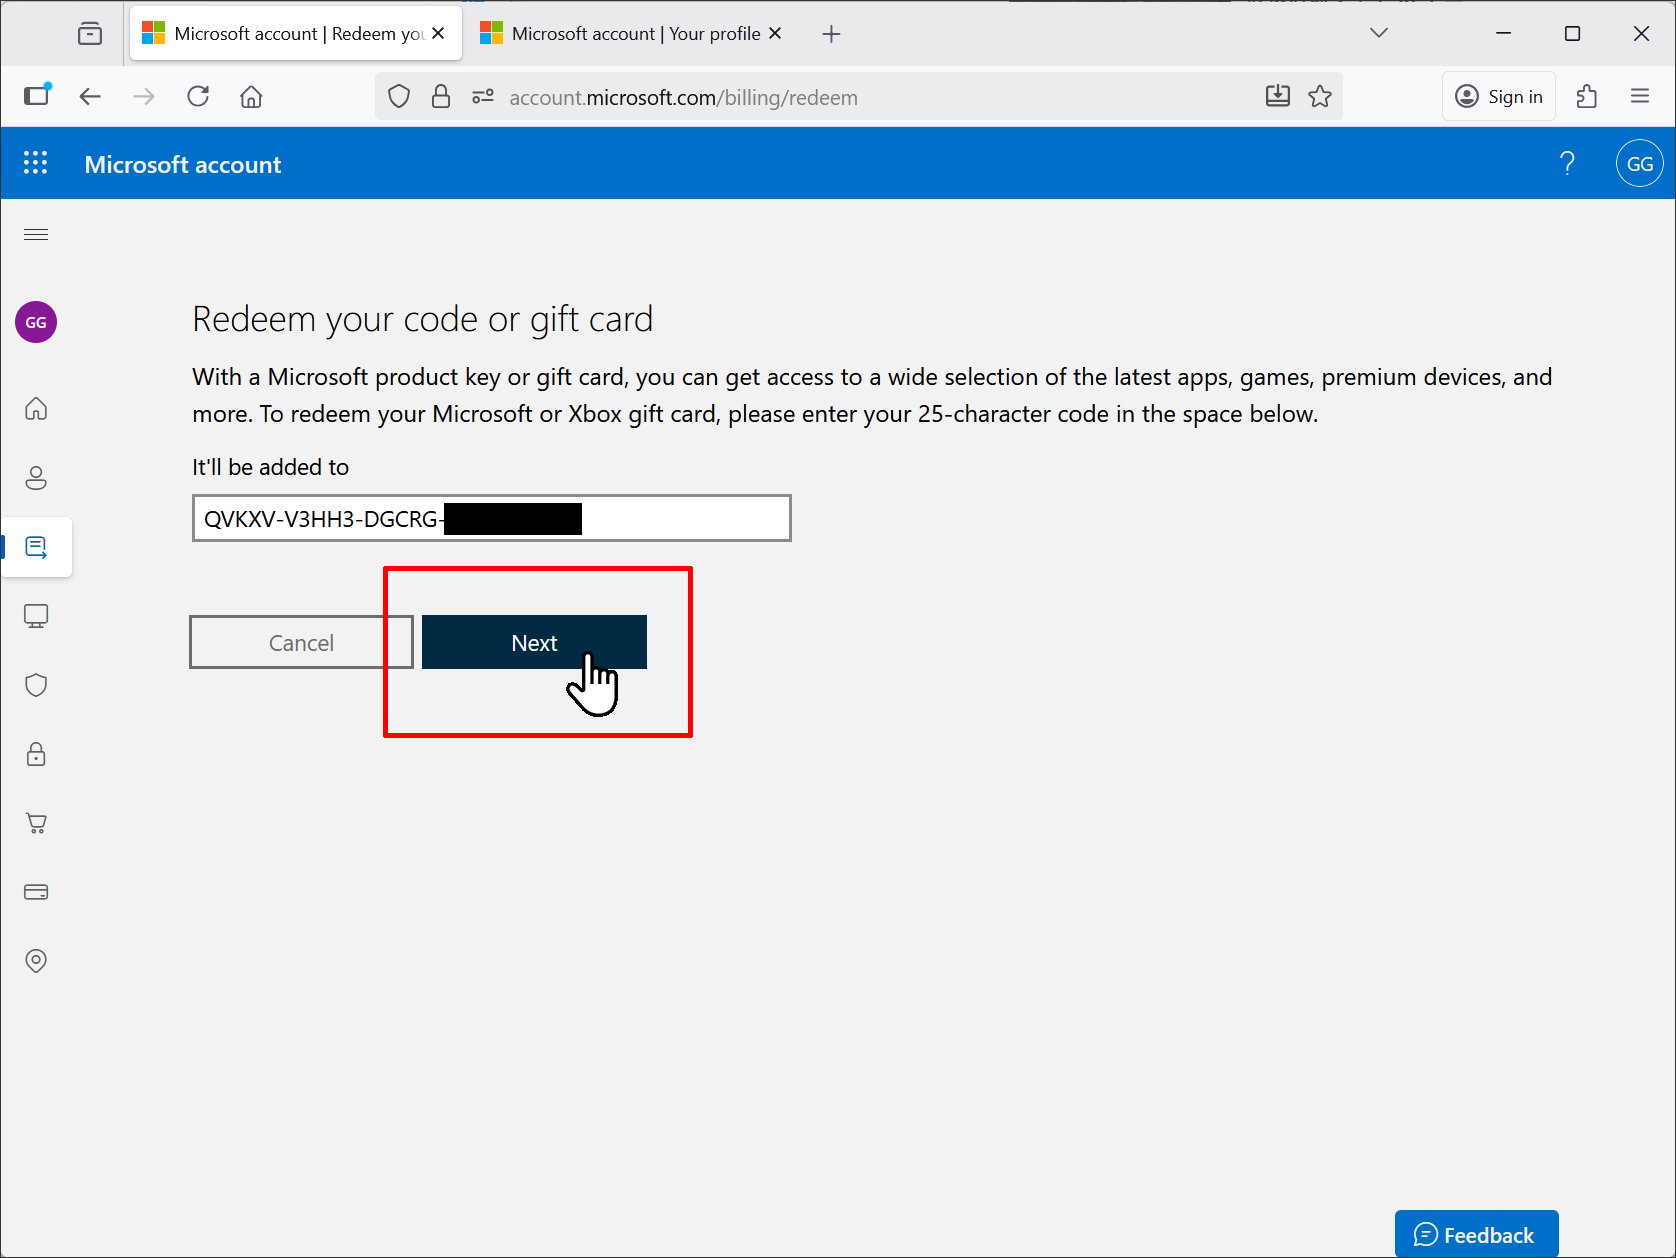
Task: Go to Microsoft account header link
Action: point(183,165)
